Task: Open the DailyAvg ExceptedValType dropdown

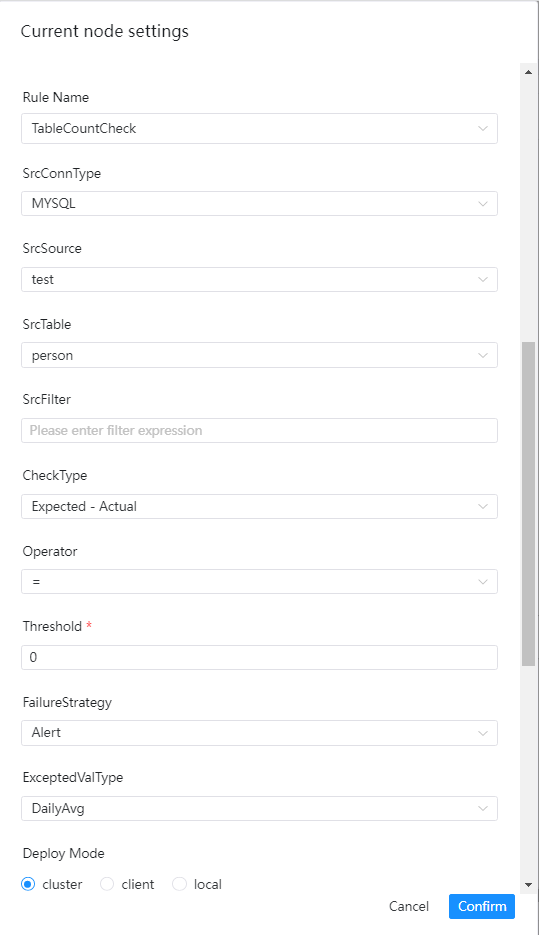Action: (x=259, y=809)
